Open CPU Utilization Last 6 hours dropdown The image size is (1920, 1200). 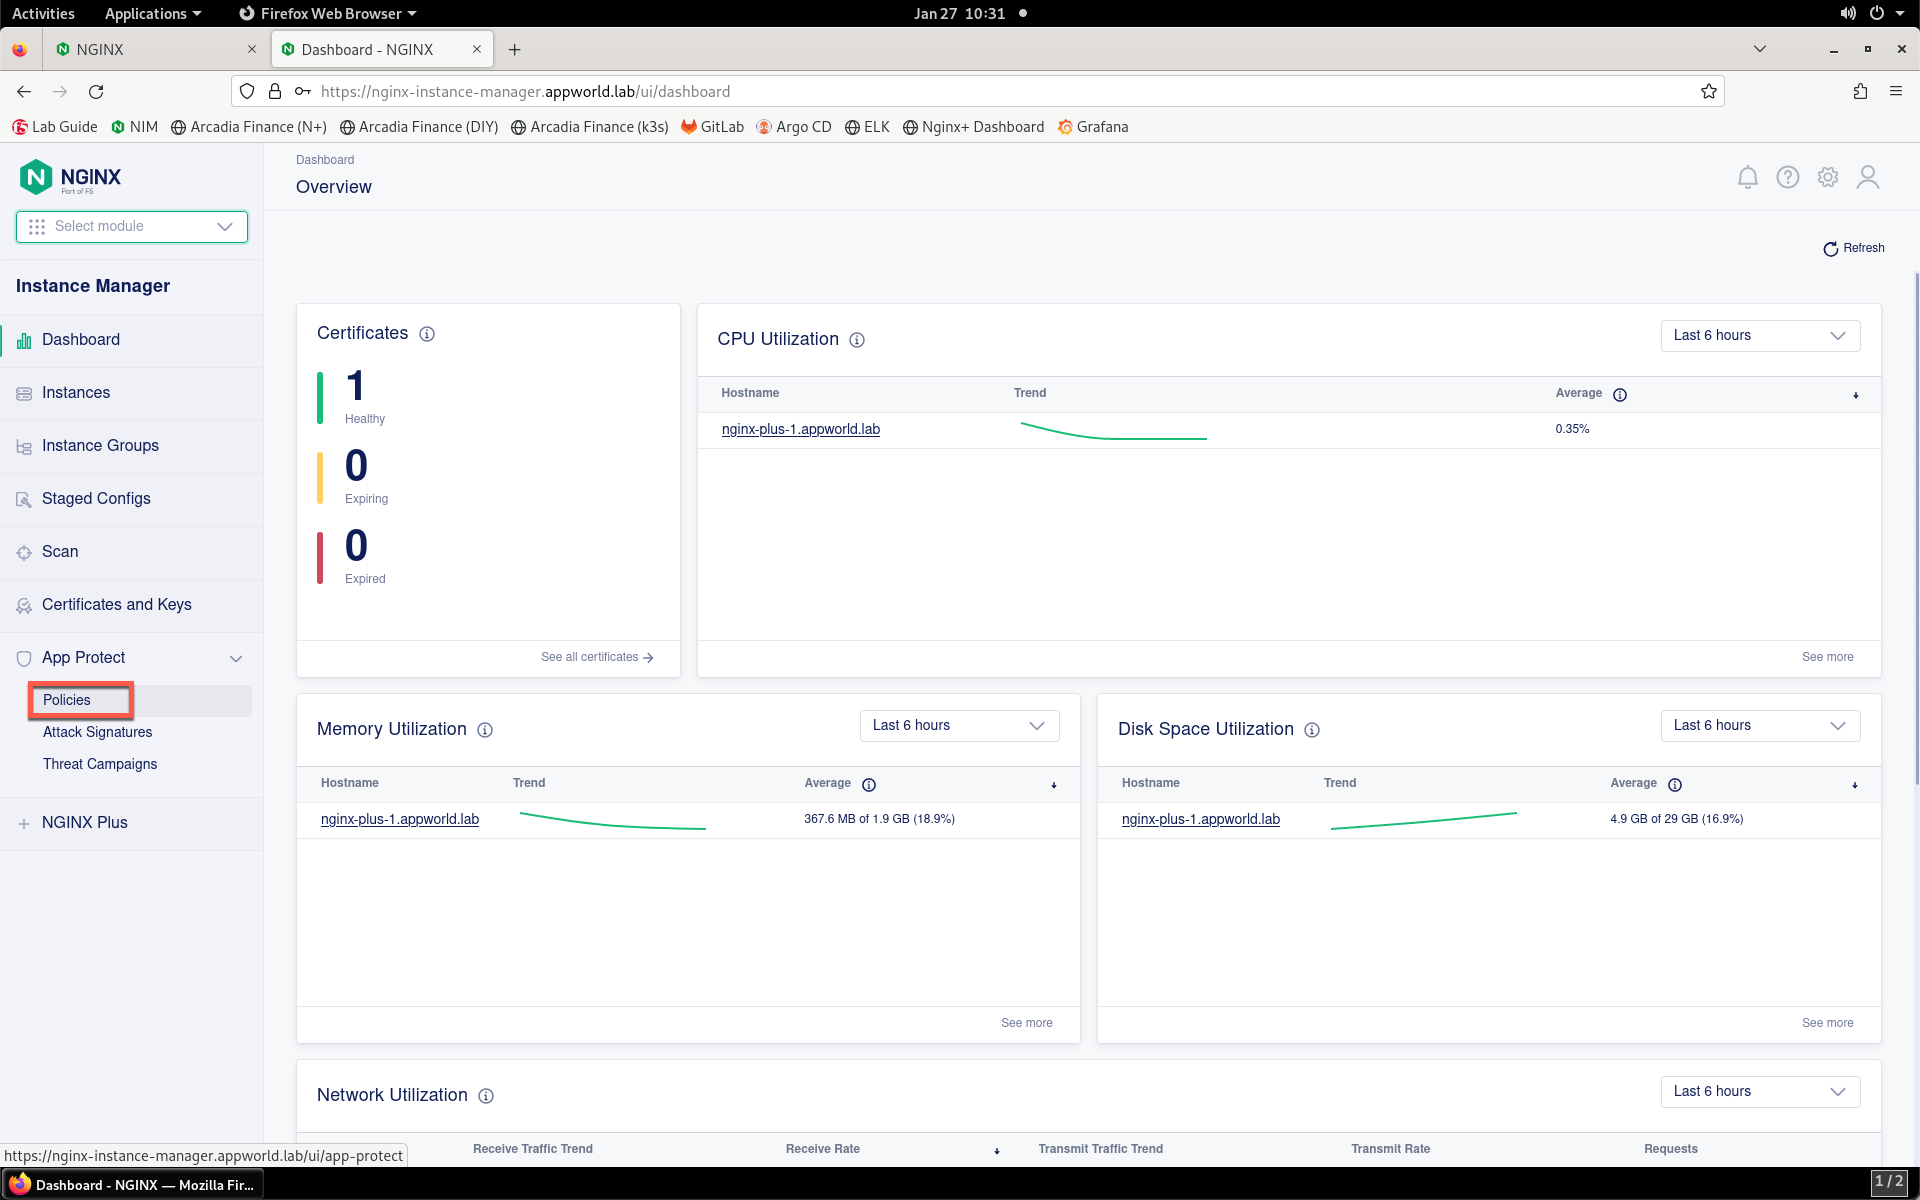click(x=1760, y=336)
